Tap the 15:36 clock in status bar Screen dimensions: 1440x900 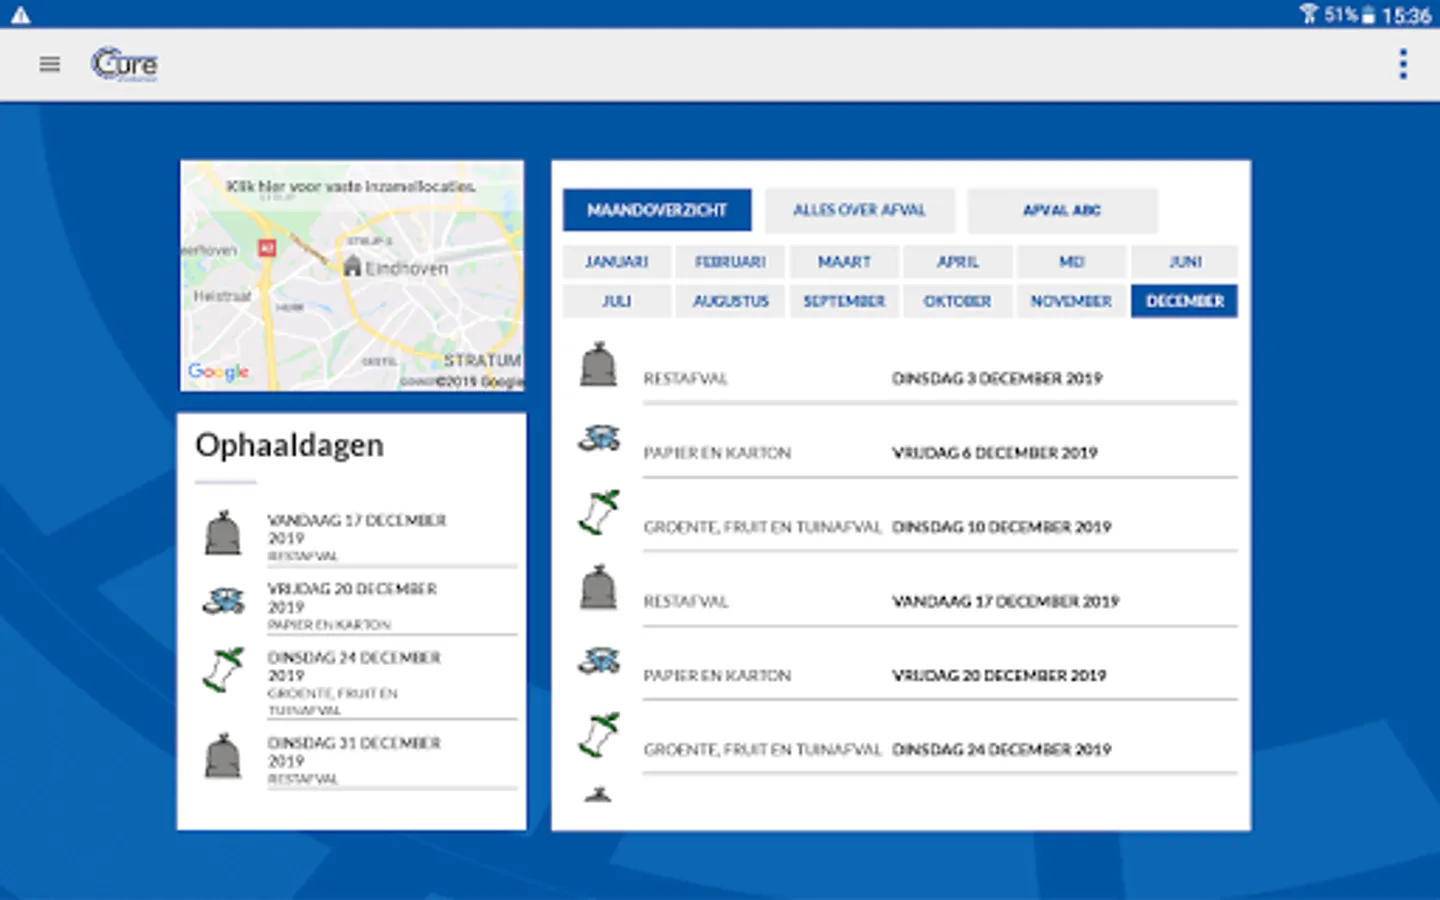coord(1407,15)
